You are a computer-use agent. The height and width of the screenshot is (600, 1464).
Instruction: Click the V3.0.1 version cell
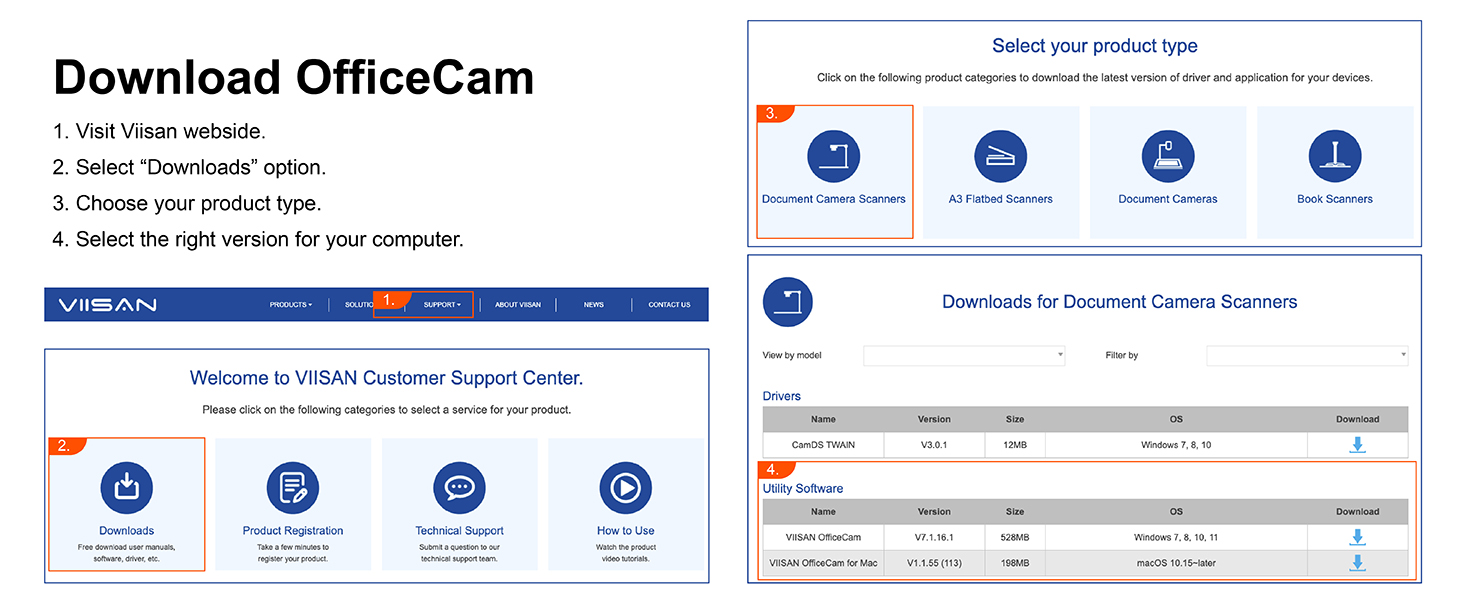click(x=934, y=445)
